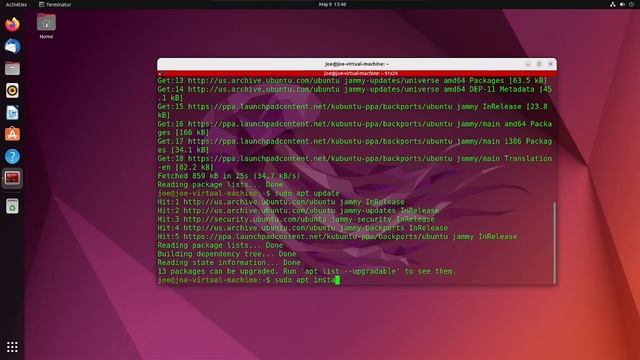Open the volume icon in top bar
This screenshot has height=360, width=640.
[622, 4]
